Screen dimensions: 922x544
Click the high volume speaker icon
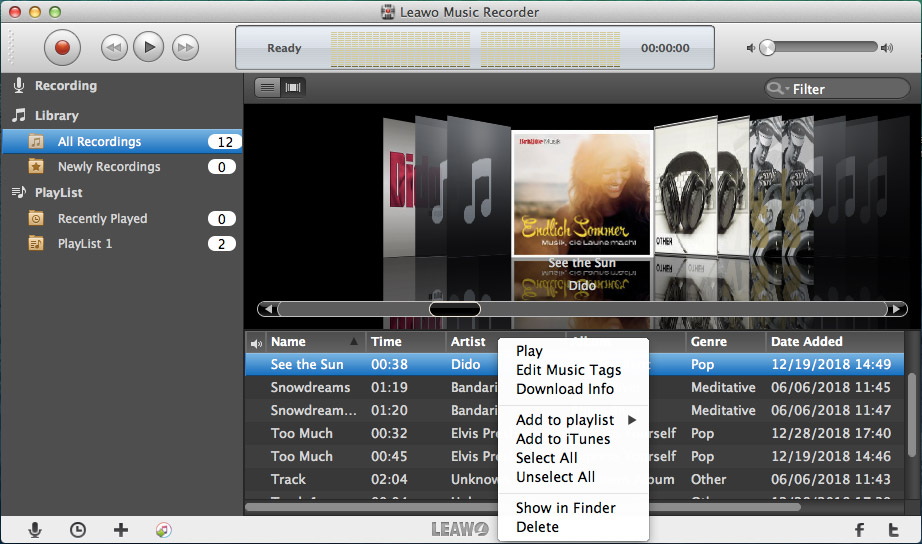pyautogui.click(x=887, y=48)
